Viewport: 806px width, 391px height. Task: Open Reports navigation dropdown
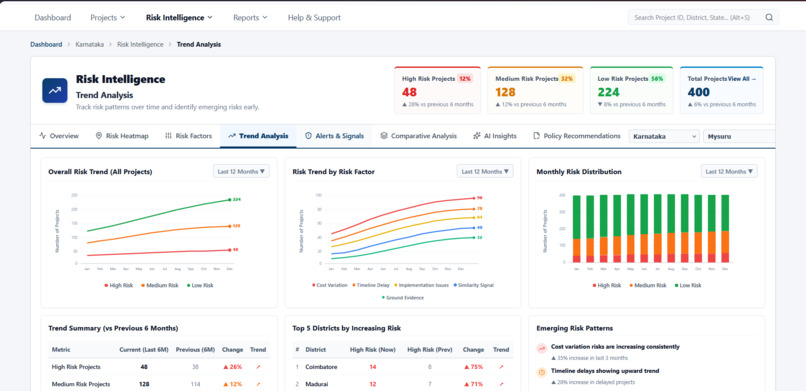[x=250, y=17]
